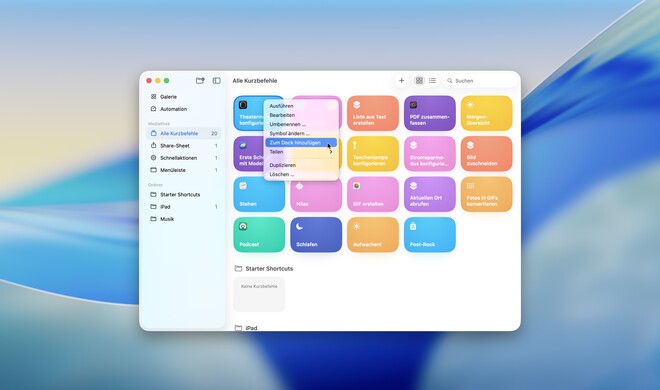Click the Theatermodus konfigurieren shortcut icon
The image size is (660, 390).
(243, 105)
